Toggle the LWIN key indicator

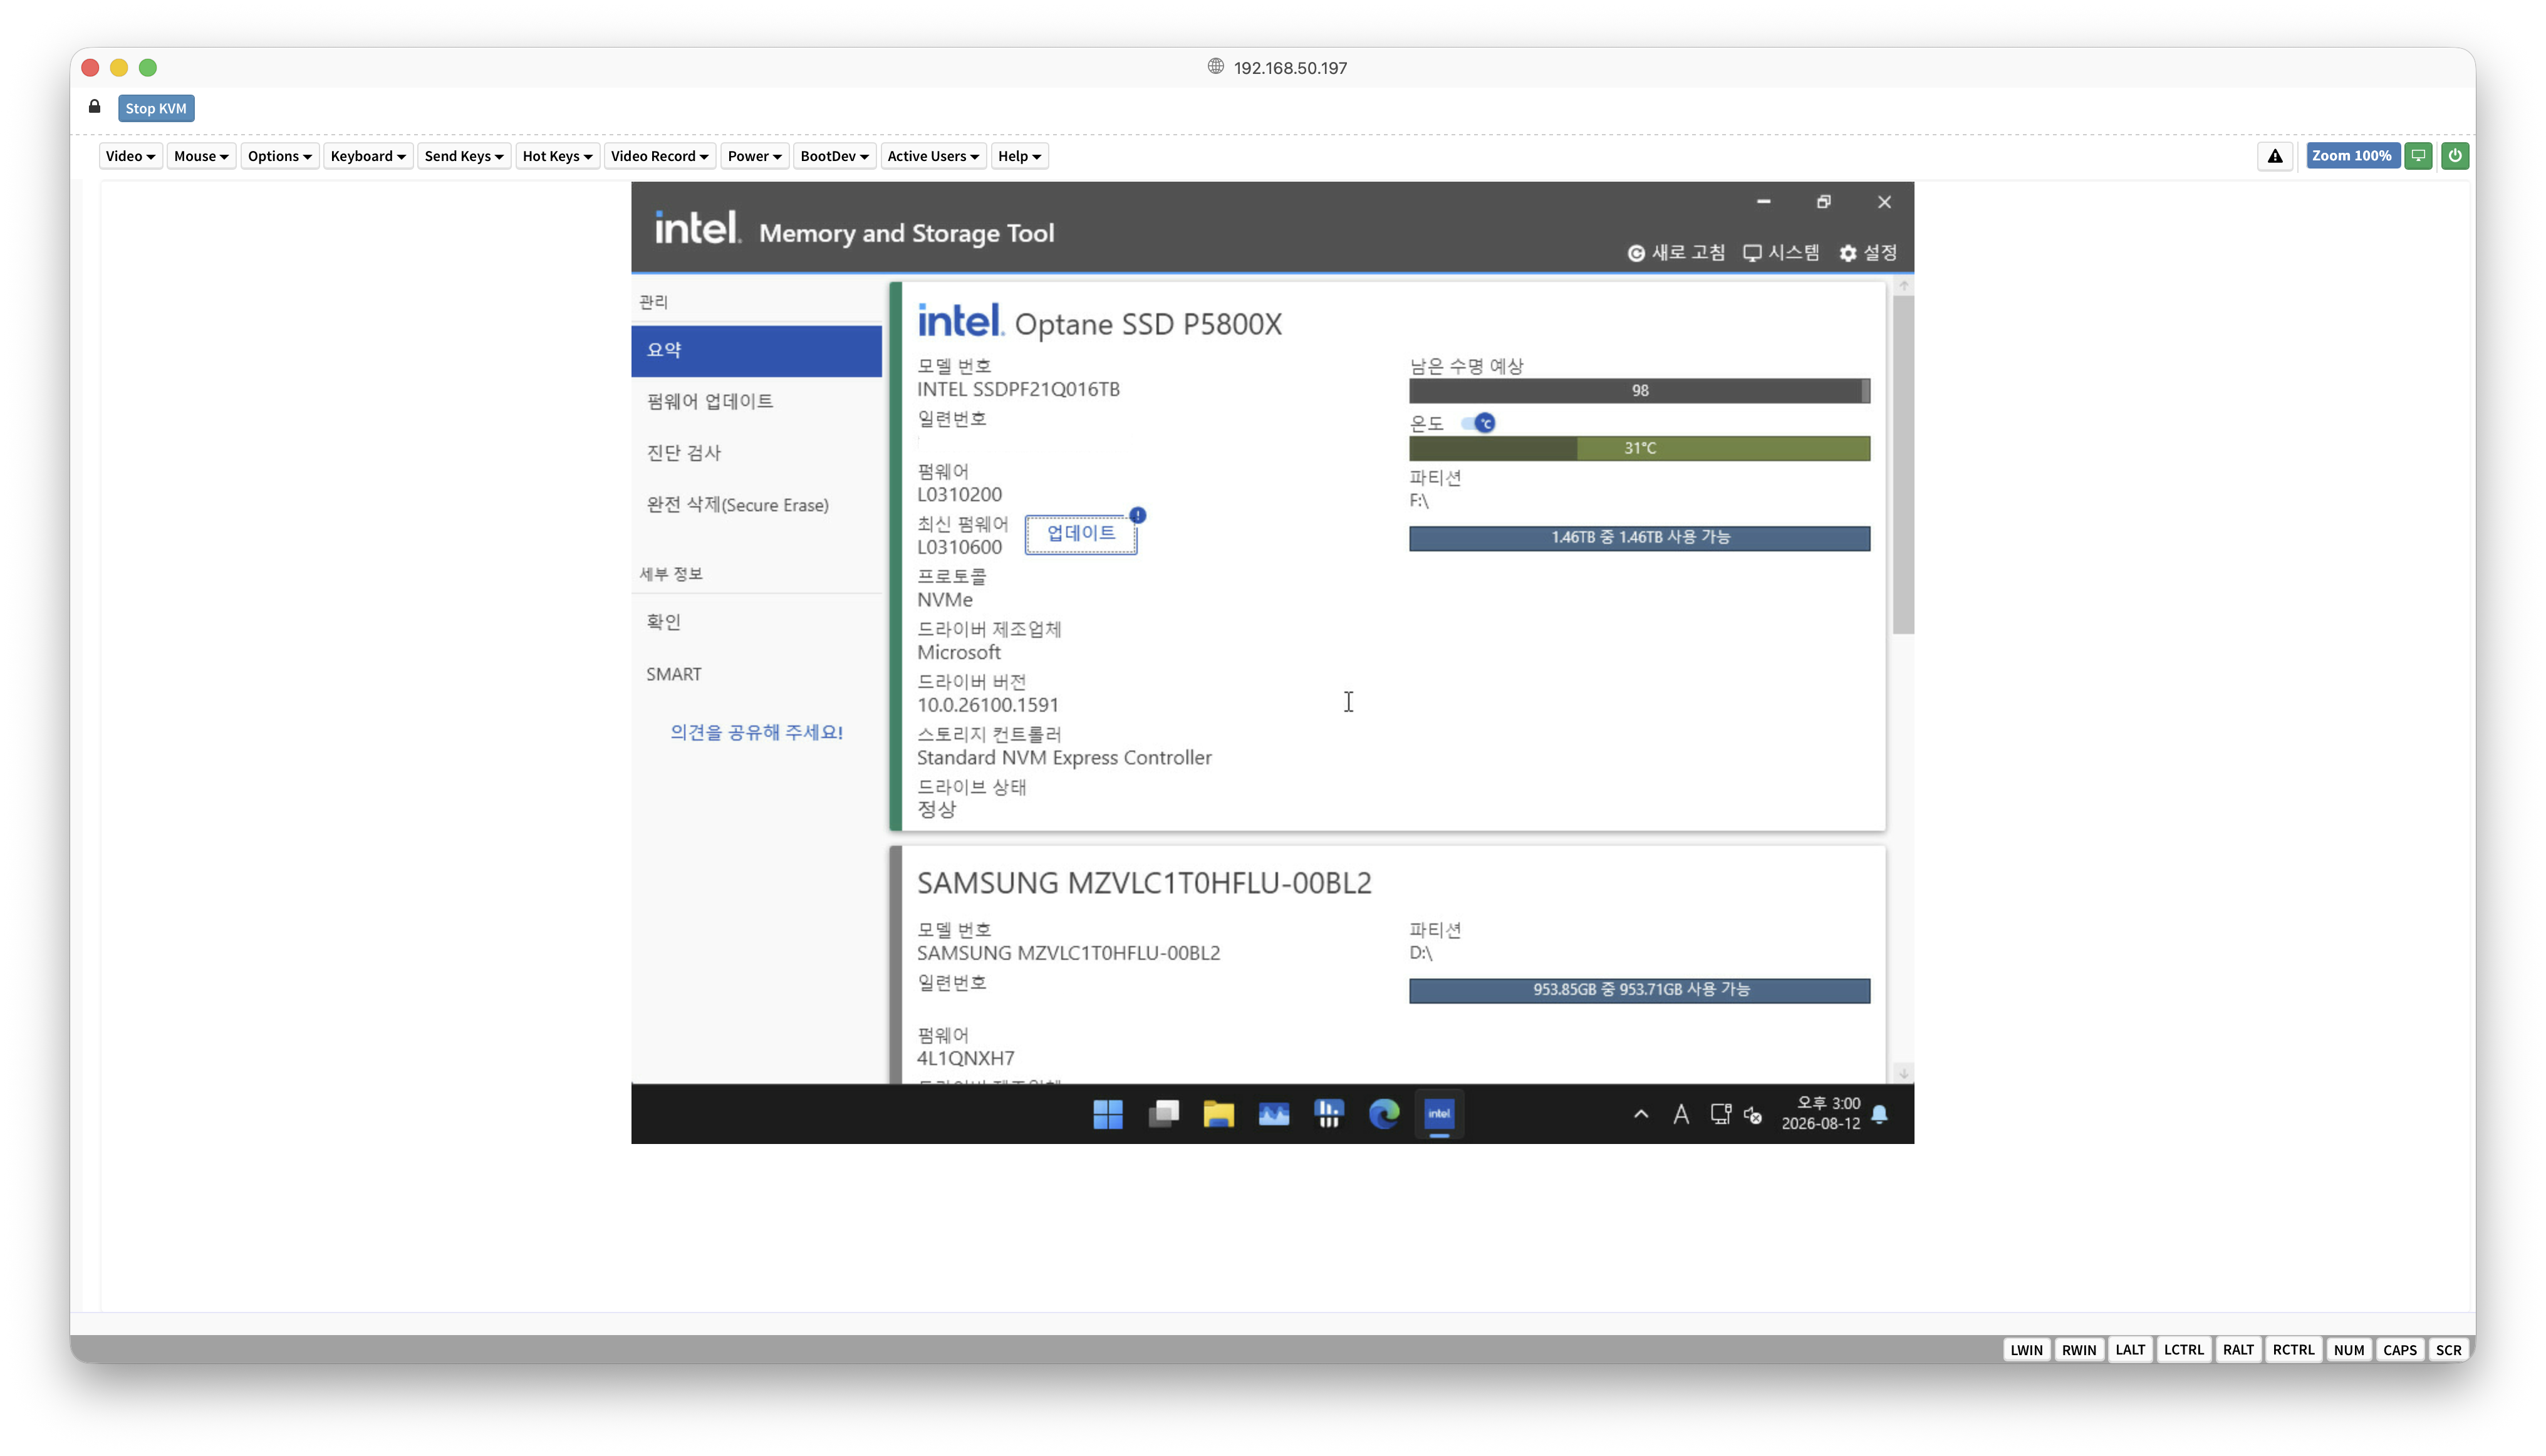coord(2026,1350)
